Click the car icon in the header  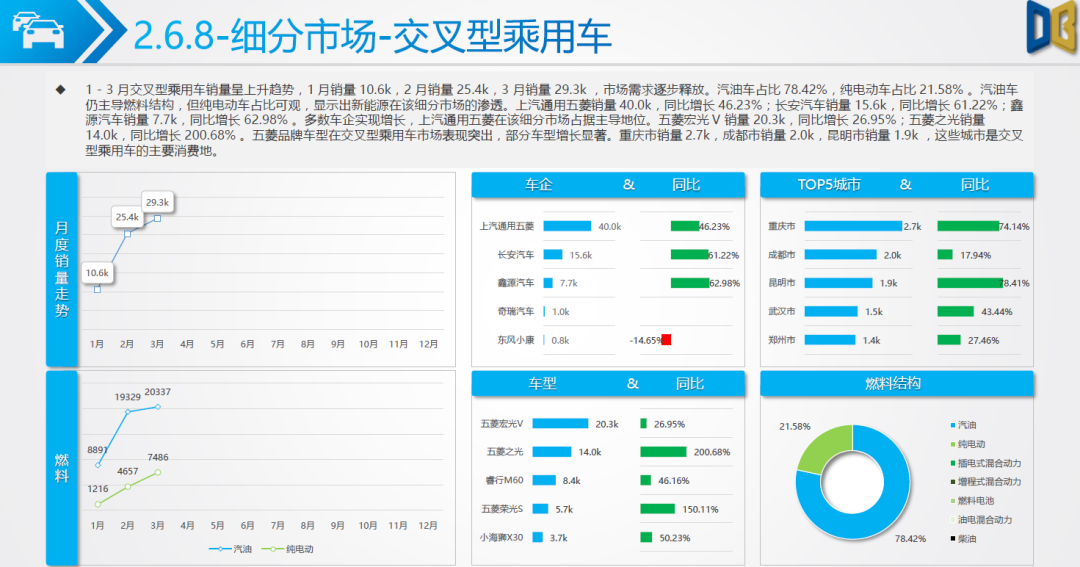pos(39,30)
